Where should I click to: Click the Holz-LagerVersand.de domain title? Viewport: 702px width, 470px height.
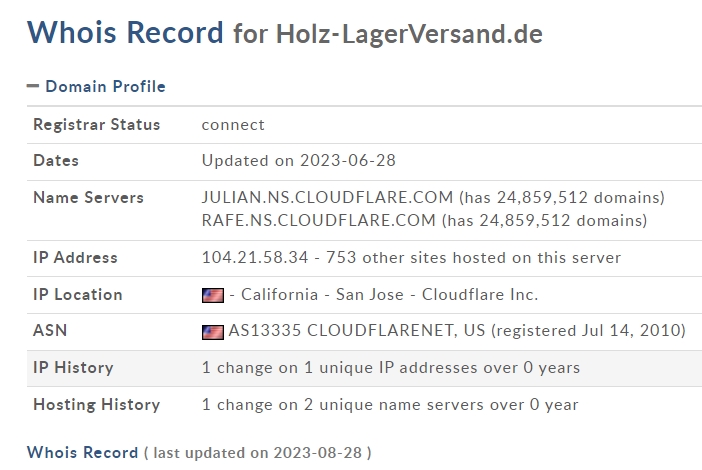click(409, 34)
